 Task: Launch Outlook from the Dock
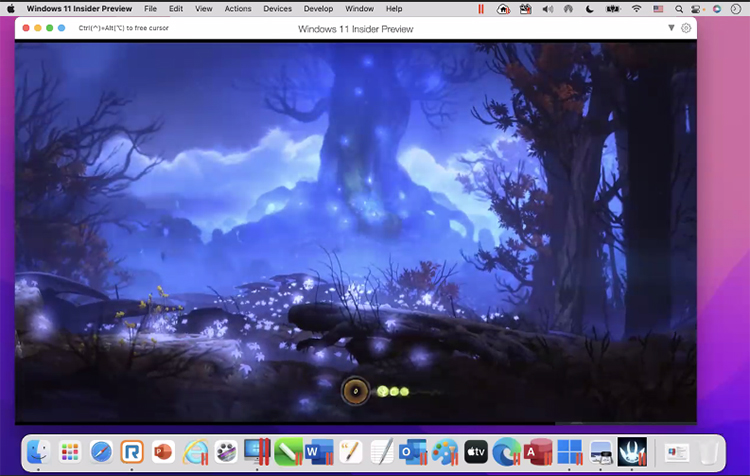[x=413, y=452]
